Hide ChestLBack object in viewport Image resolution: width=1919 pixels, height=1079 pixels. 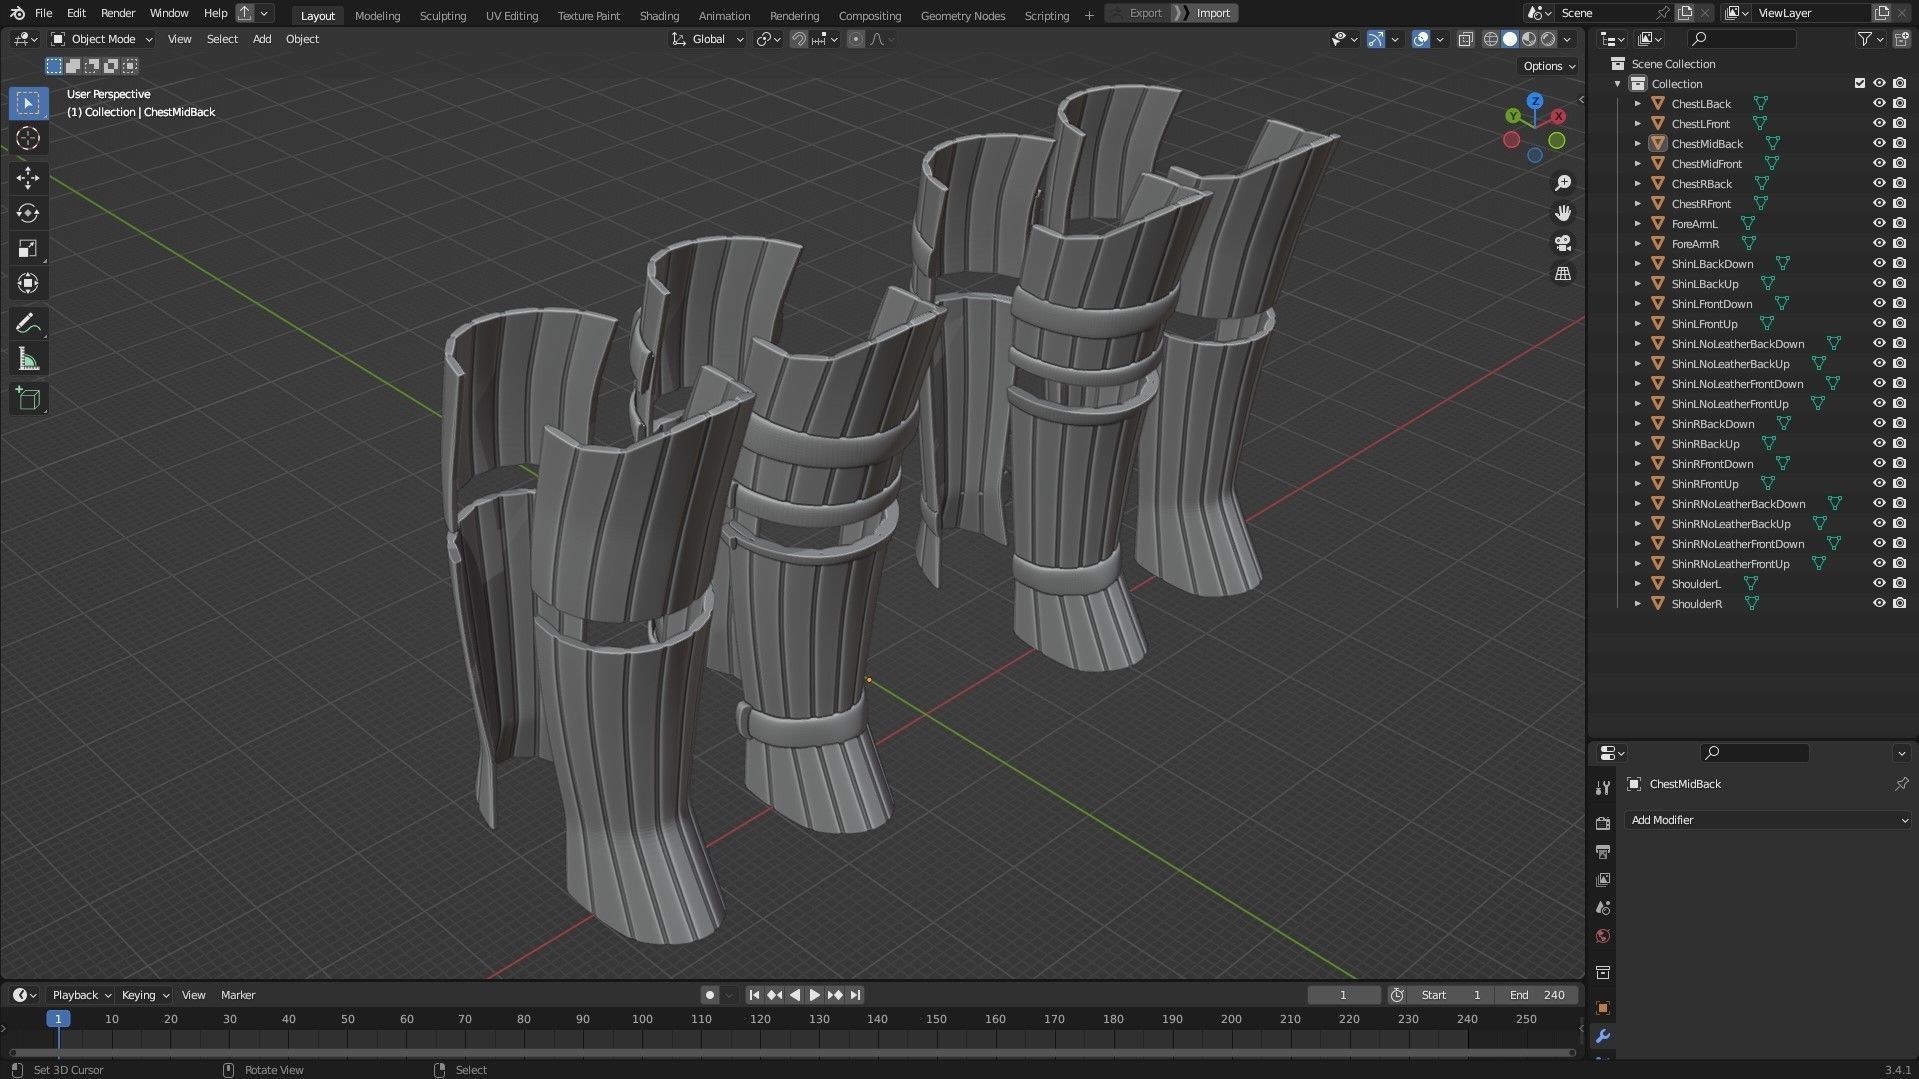point(1879,104)
